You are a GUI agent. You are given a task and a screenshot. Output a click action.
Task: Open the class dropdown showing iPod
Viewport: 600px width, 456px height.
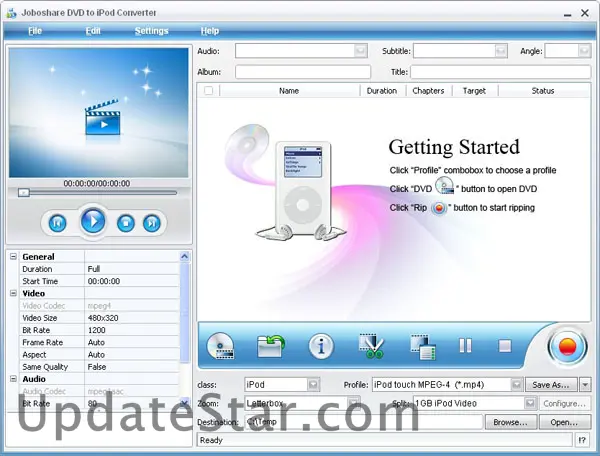click(x=313, y=384)
